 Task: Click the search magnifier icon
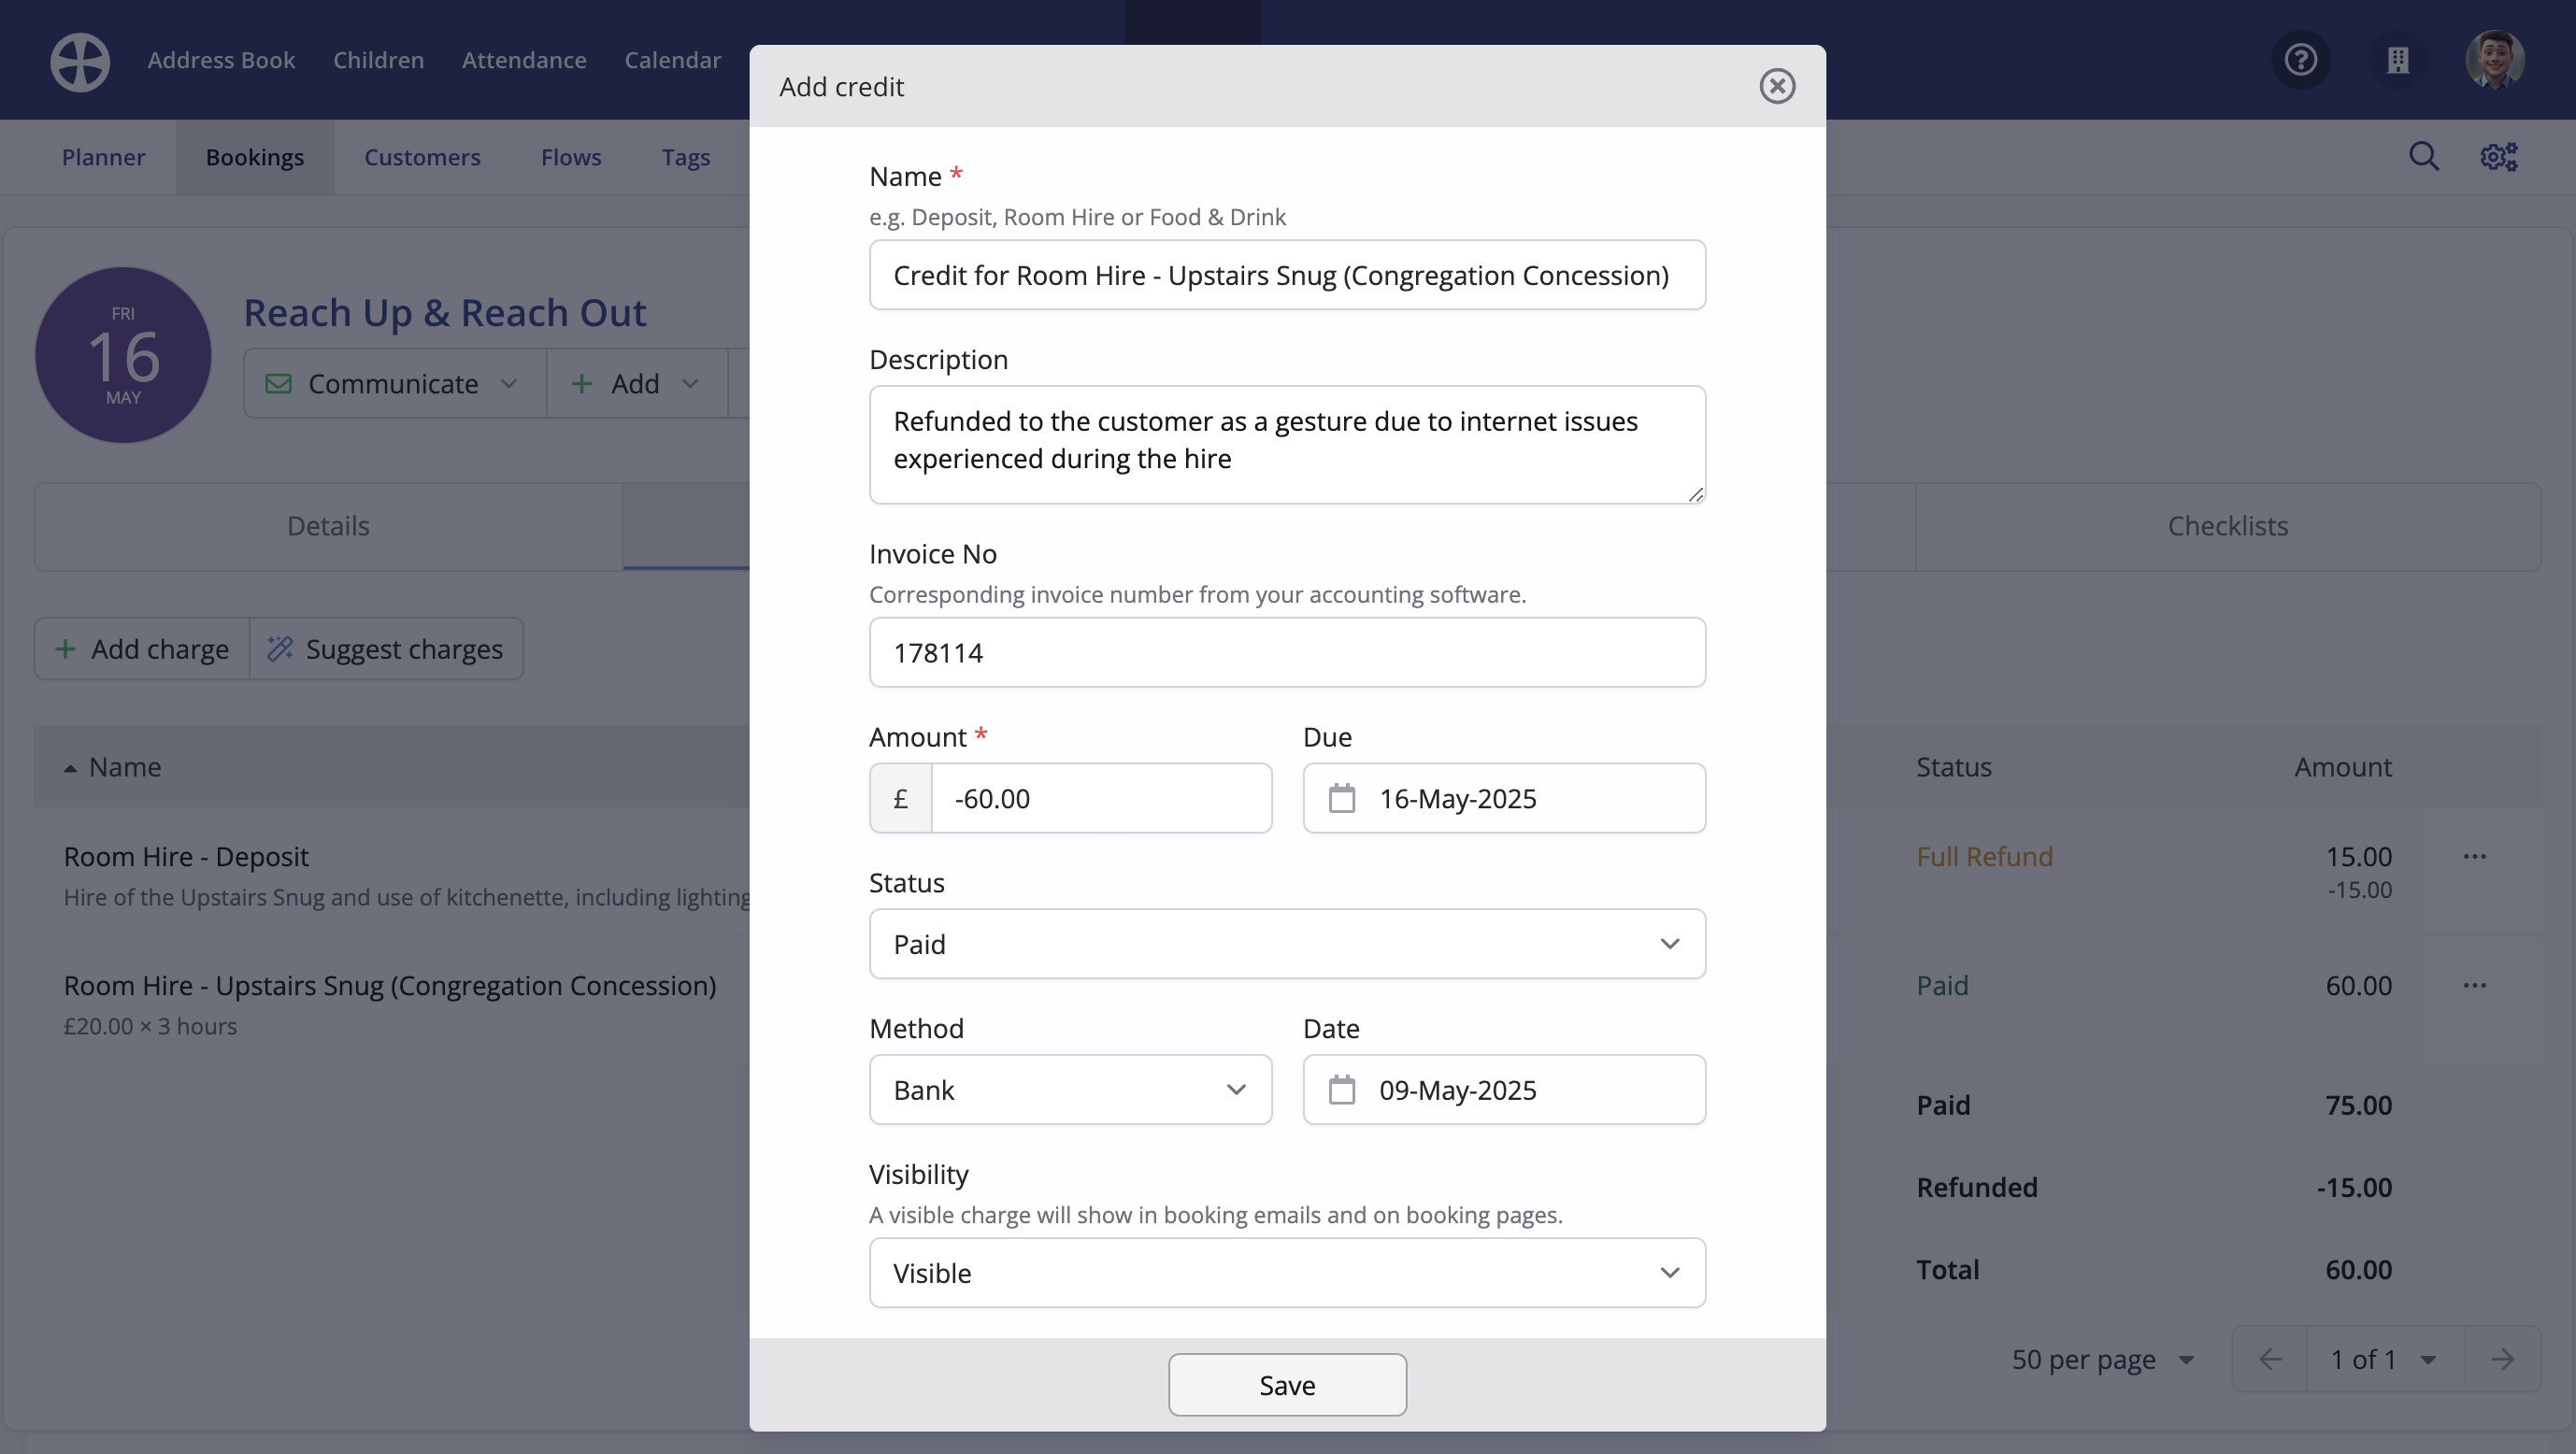[x=2423, y=156]
